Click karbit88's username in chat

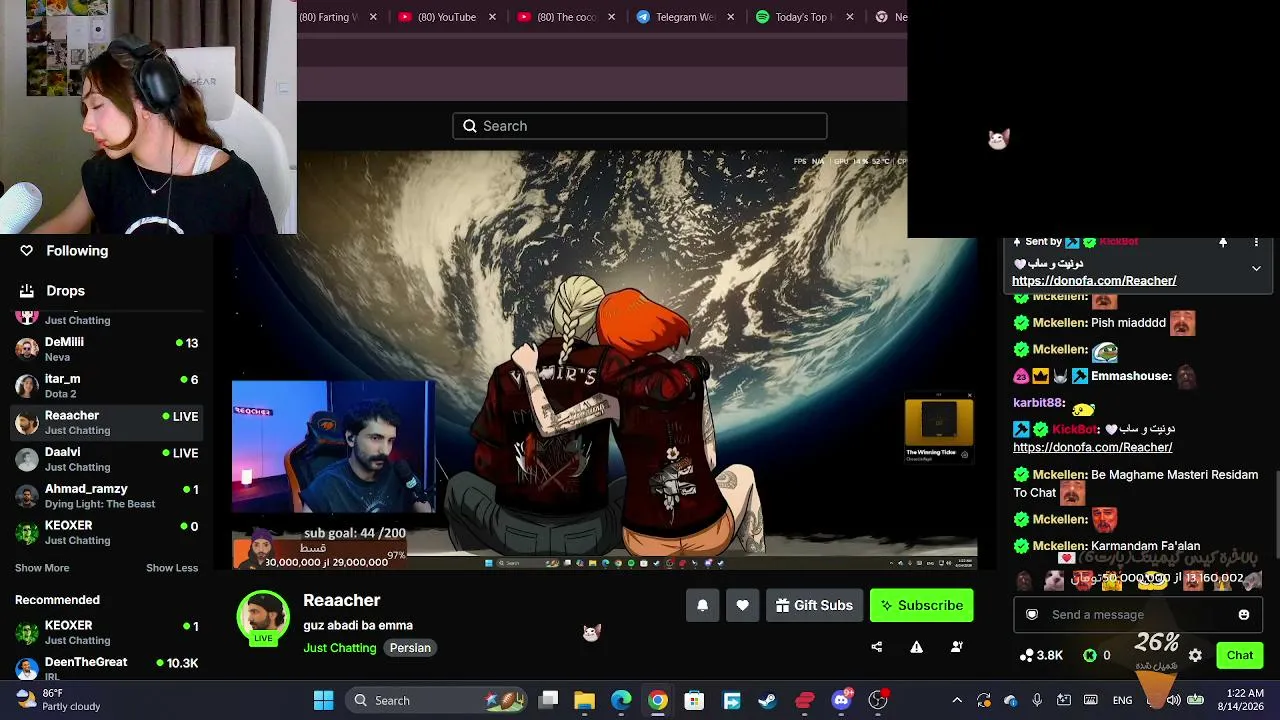pyautogui.click(x=1039, y=403)
